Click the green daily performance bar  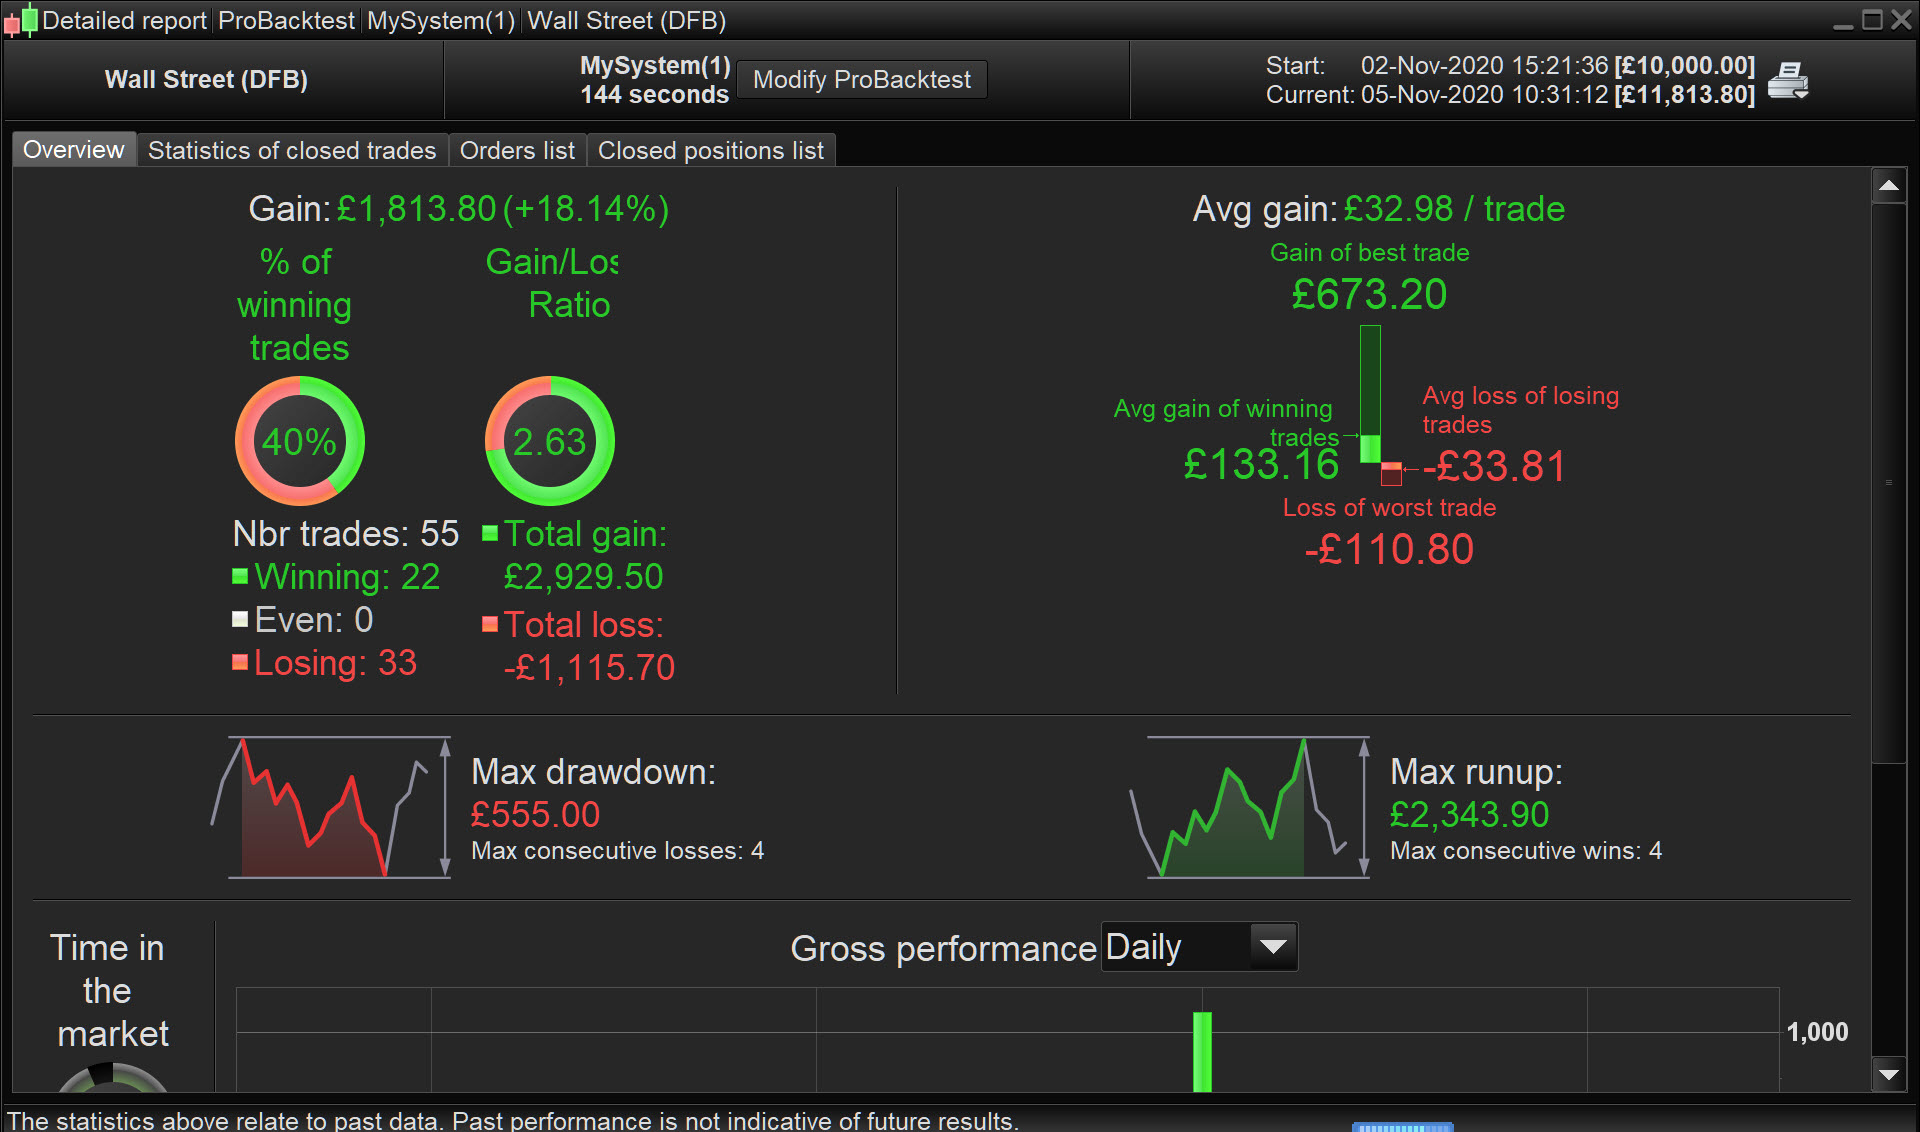tap(1202, 1050)
